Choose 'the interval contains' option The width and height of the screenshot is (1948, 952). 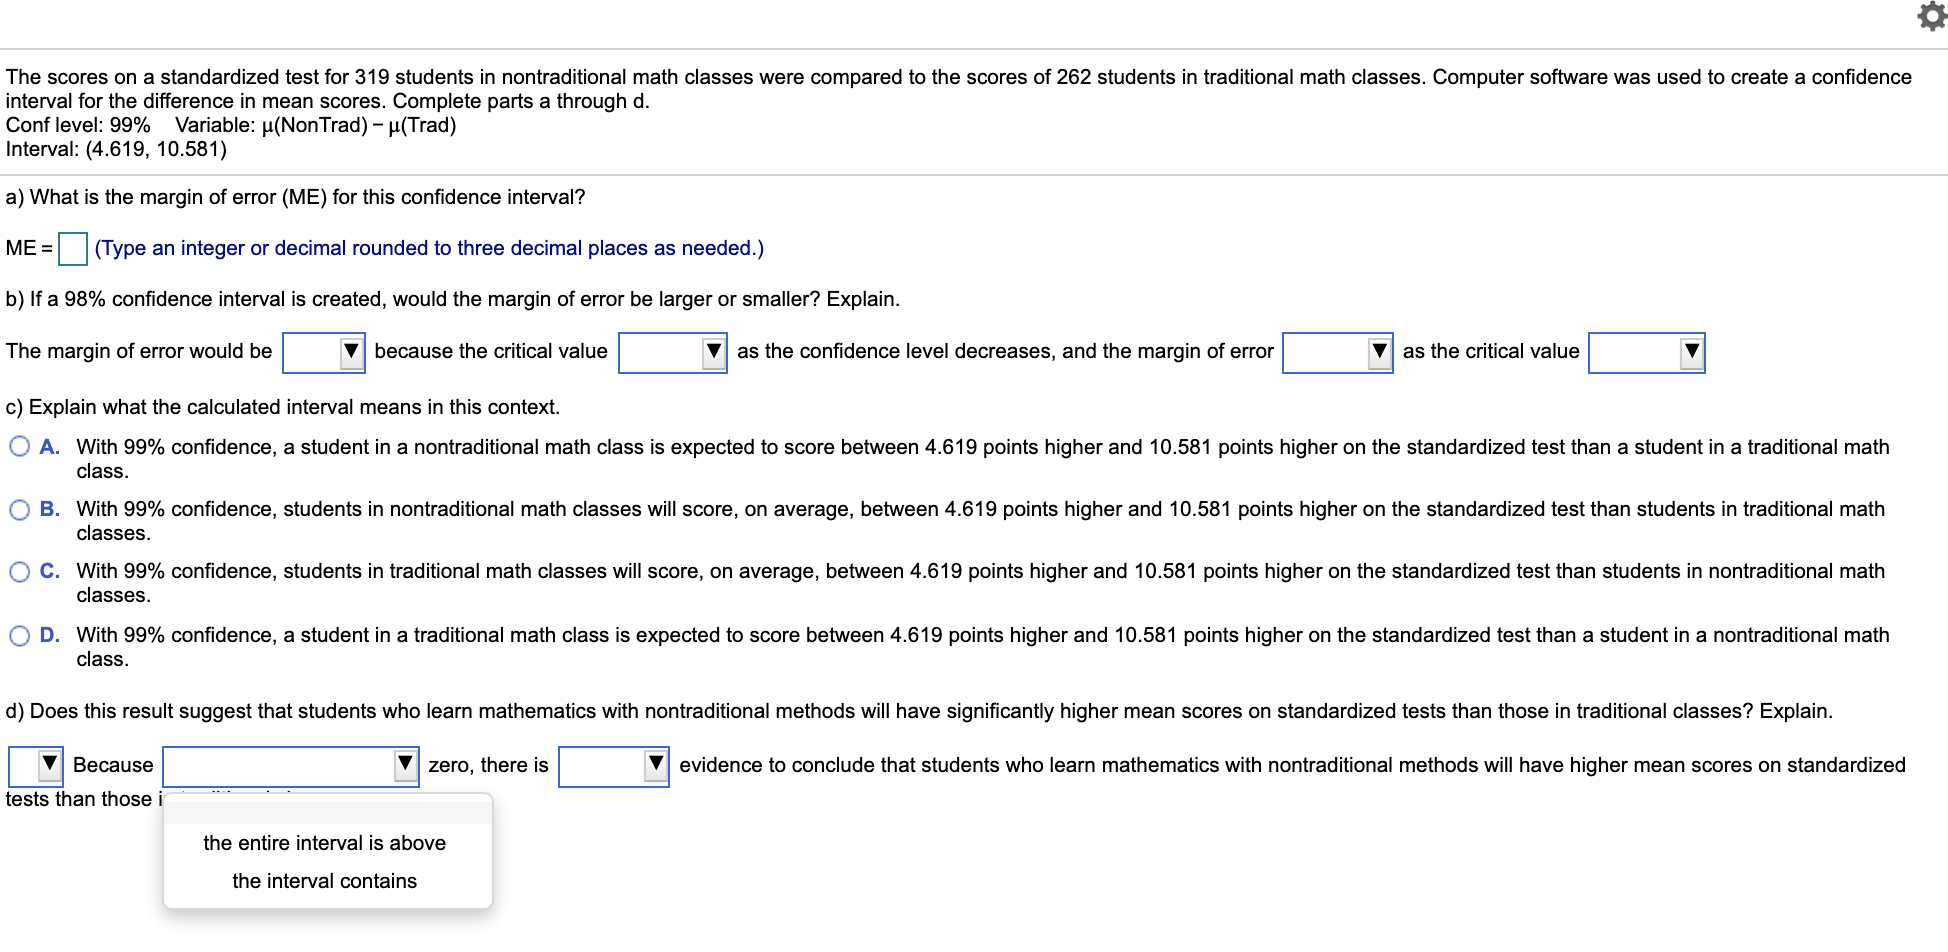pos(324,880)
